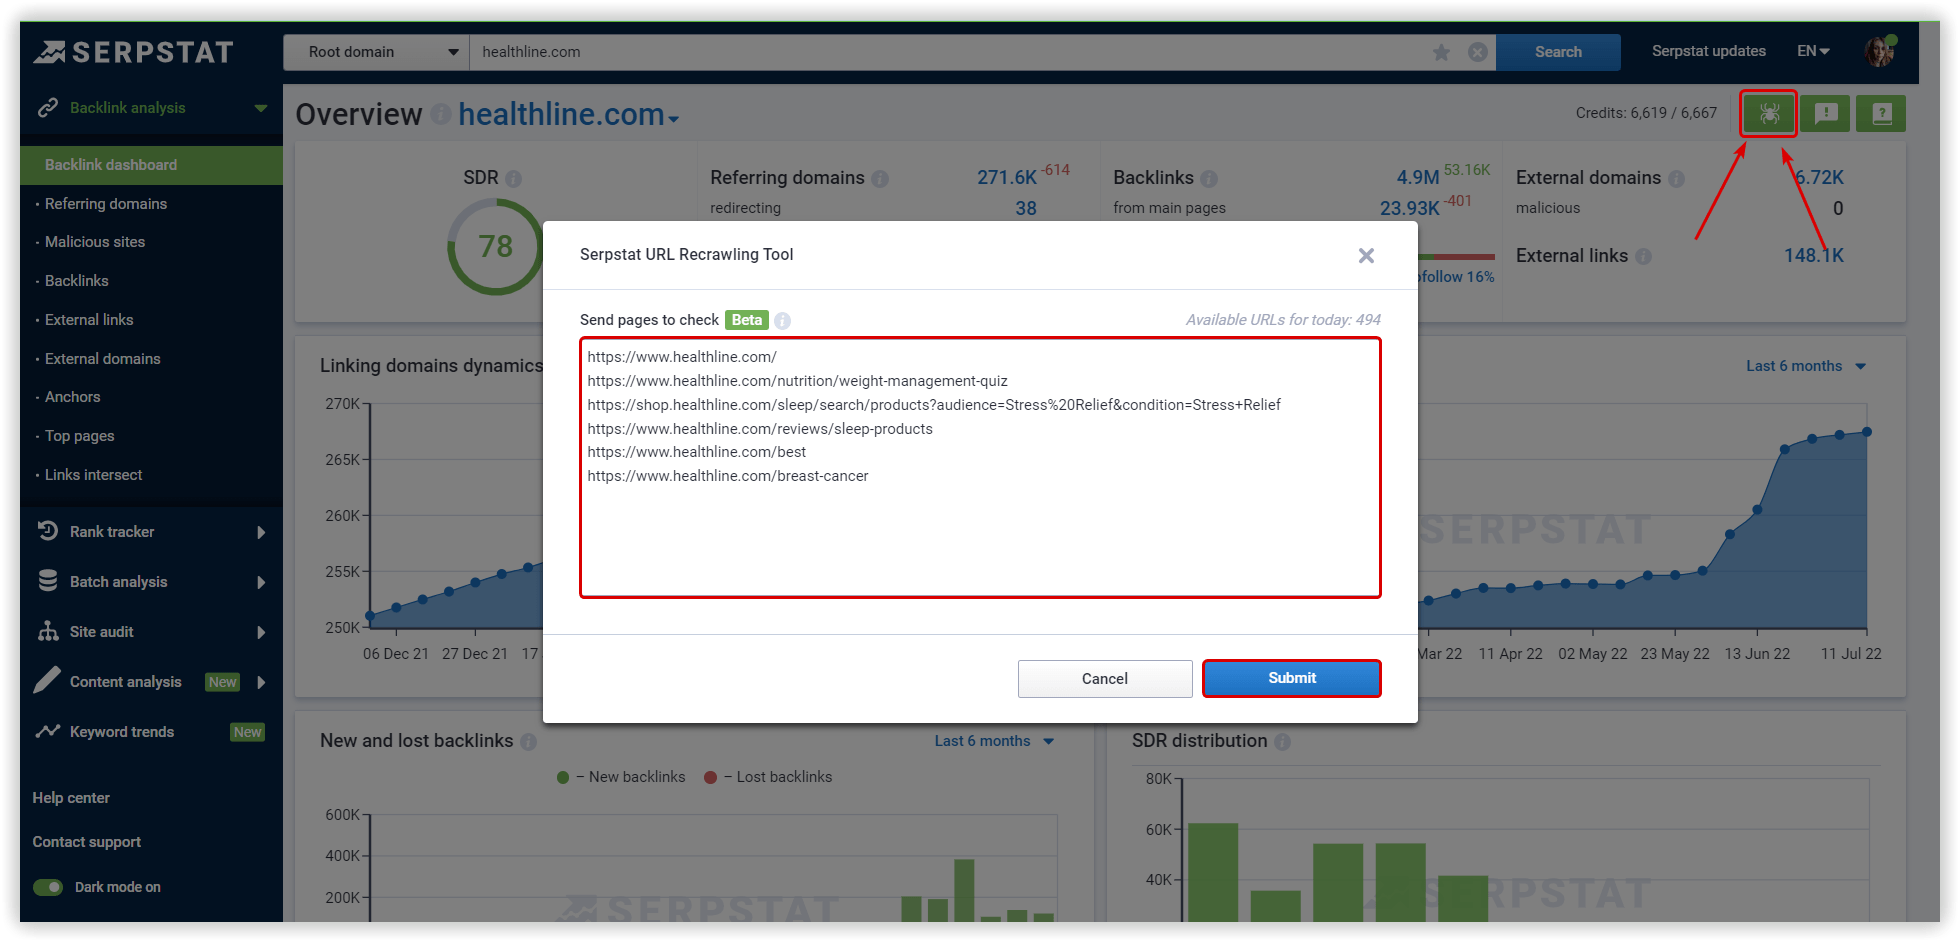Image resolution: width=1960 pixels, height=942 pixels.
Task: Show New and lost backlinks info icon
Action: (x=528, y=741)
